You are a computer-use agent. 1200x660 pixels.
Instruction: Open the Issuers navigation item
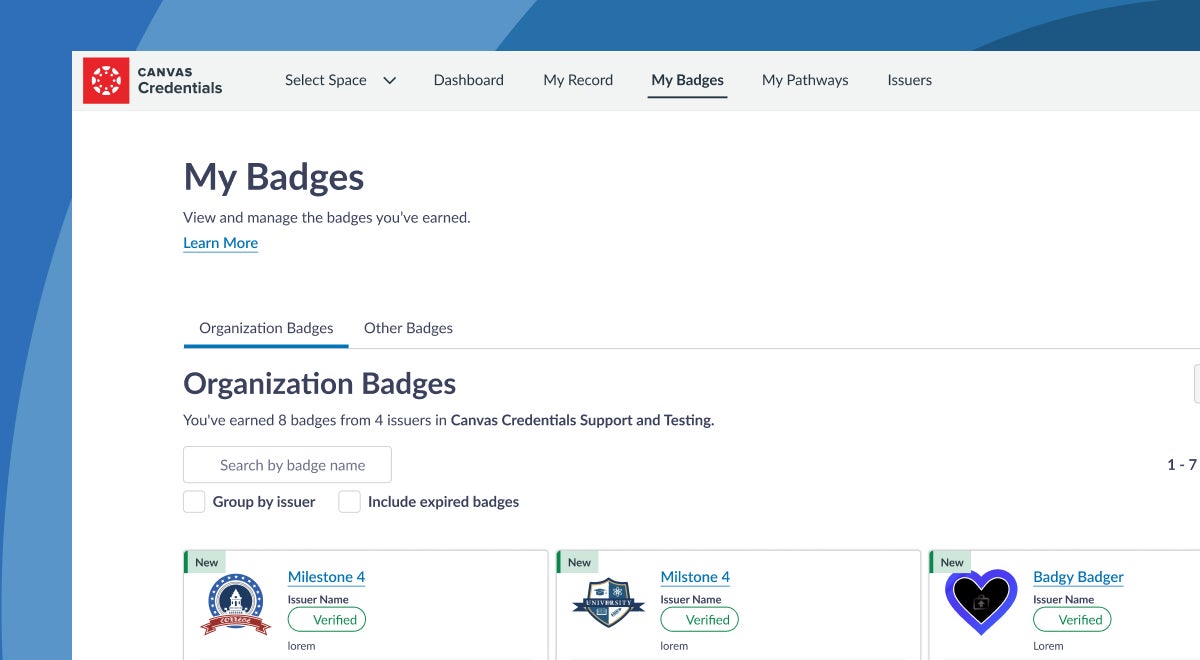pos(909,80)
